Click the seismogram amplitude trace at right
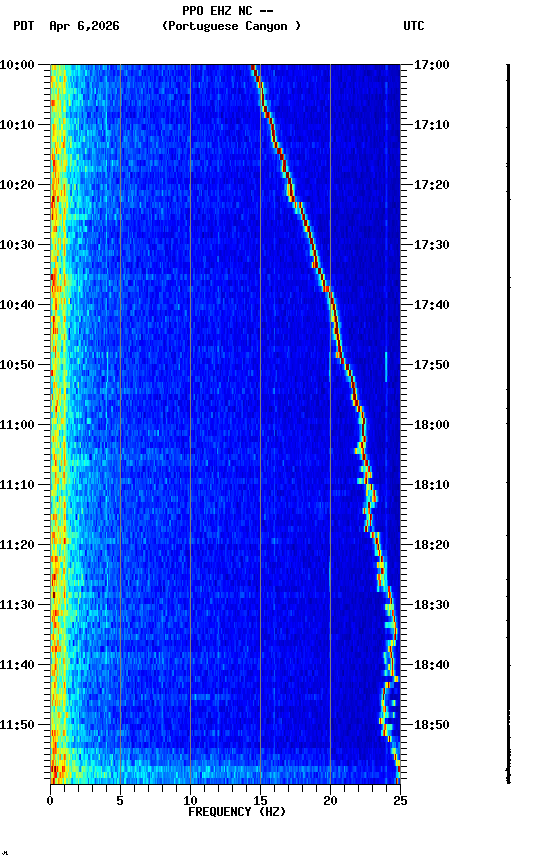This screenshot has height=864, width=552. click(x=508, y=424)
